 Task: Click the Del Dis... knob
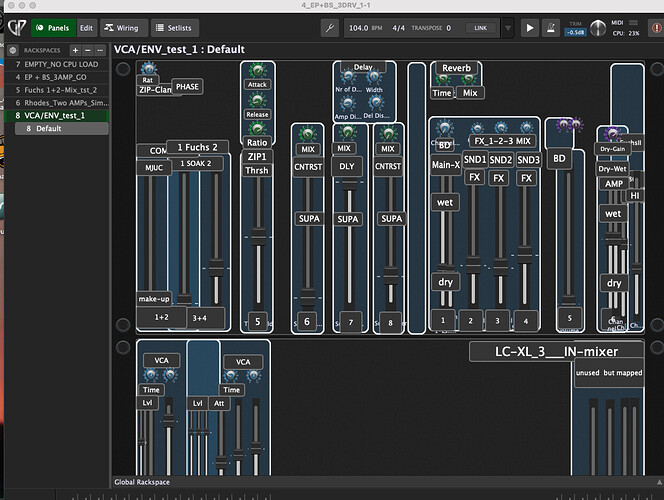[376, 103]
